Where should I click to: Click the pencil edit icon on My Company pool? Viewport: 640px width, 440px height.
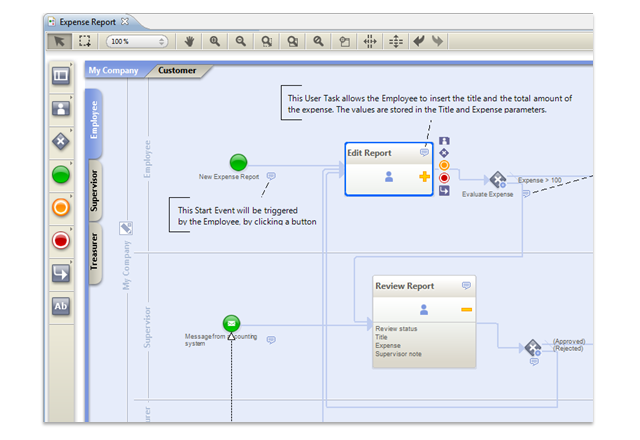click(x=126, y=228)
